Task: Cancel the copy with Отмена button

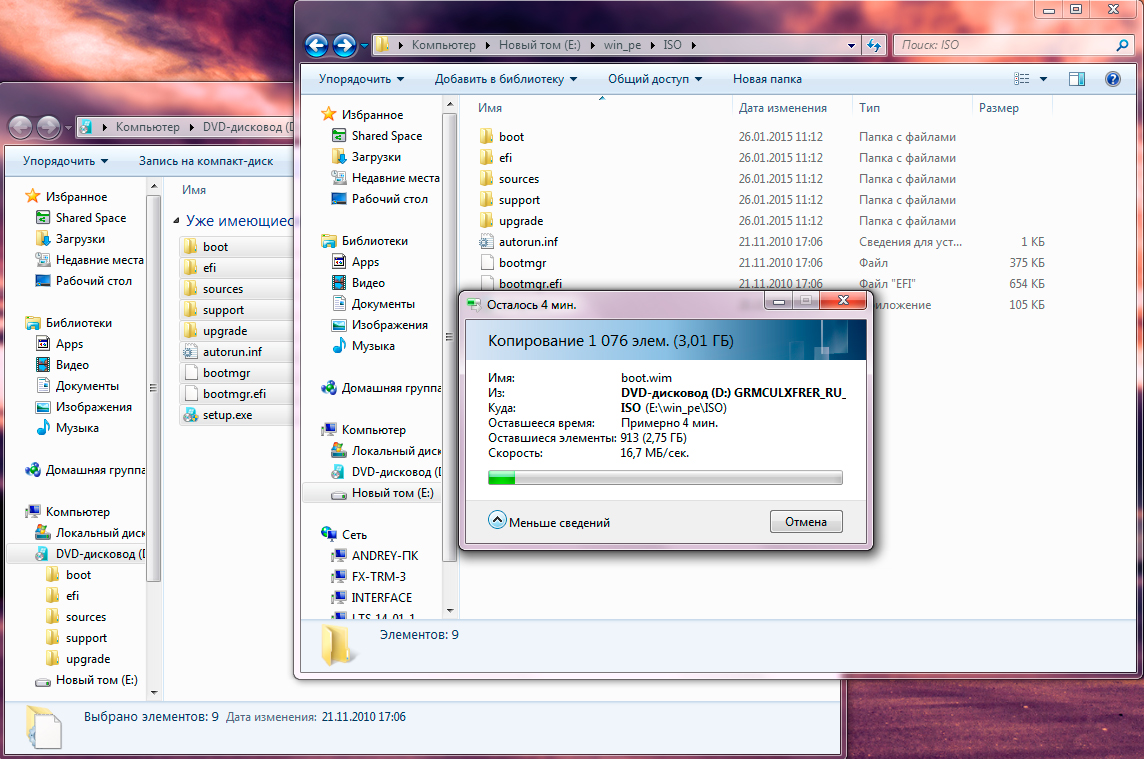Action: click(805, 522)
